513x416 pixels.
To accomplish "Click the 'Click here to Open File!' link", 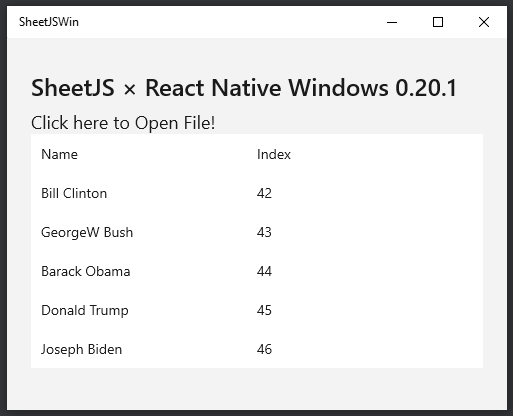I will click(x=123, y=123).
